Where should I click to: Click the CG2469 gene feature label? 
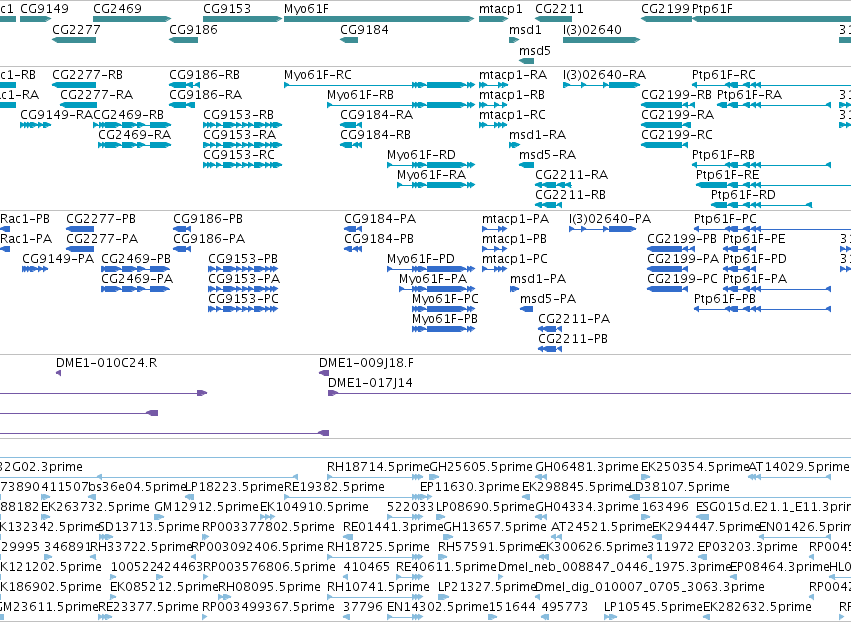click(117, 9)
